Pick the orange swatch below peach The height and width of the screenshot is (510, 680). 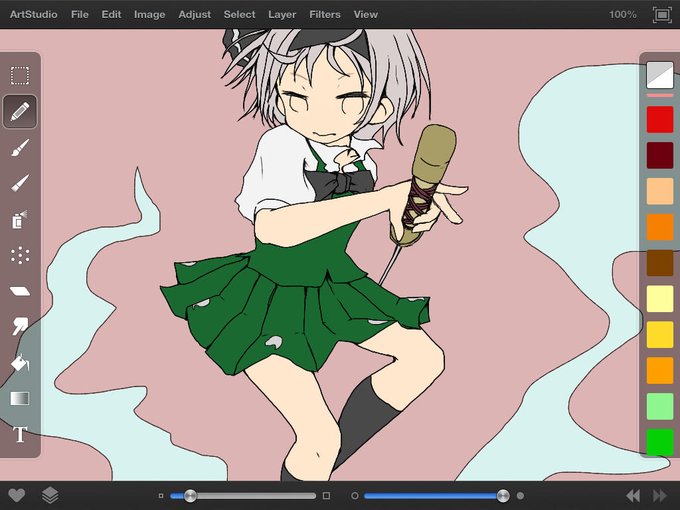(660, 227)
